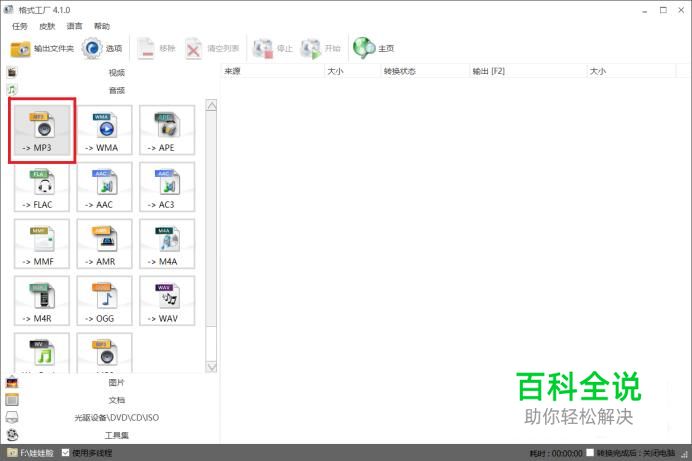Pick the M4R ringtone format

(x=42, y=301)
